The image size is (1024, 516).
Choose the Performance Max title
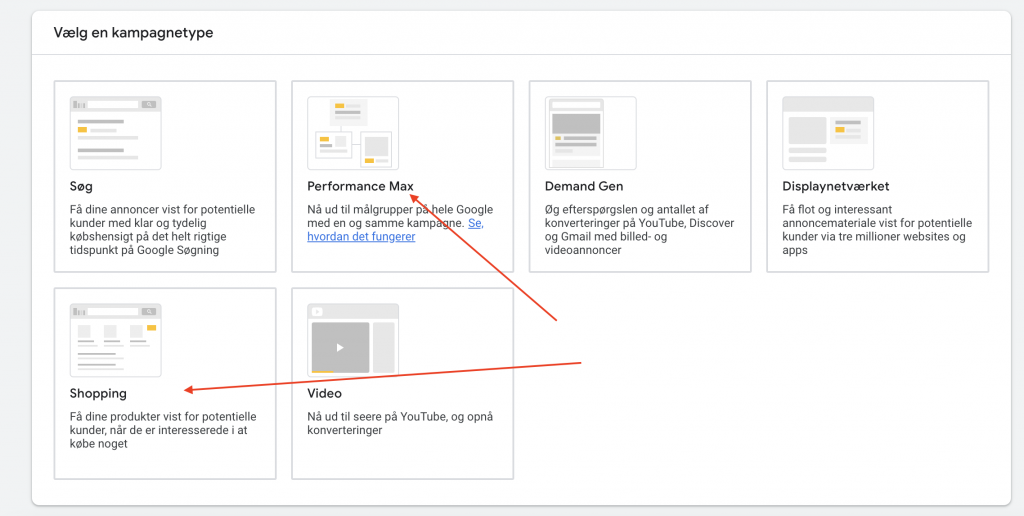(x=360, y=186)
